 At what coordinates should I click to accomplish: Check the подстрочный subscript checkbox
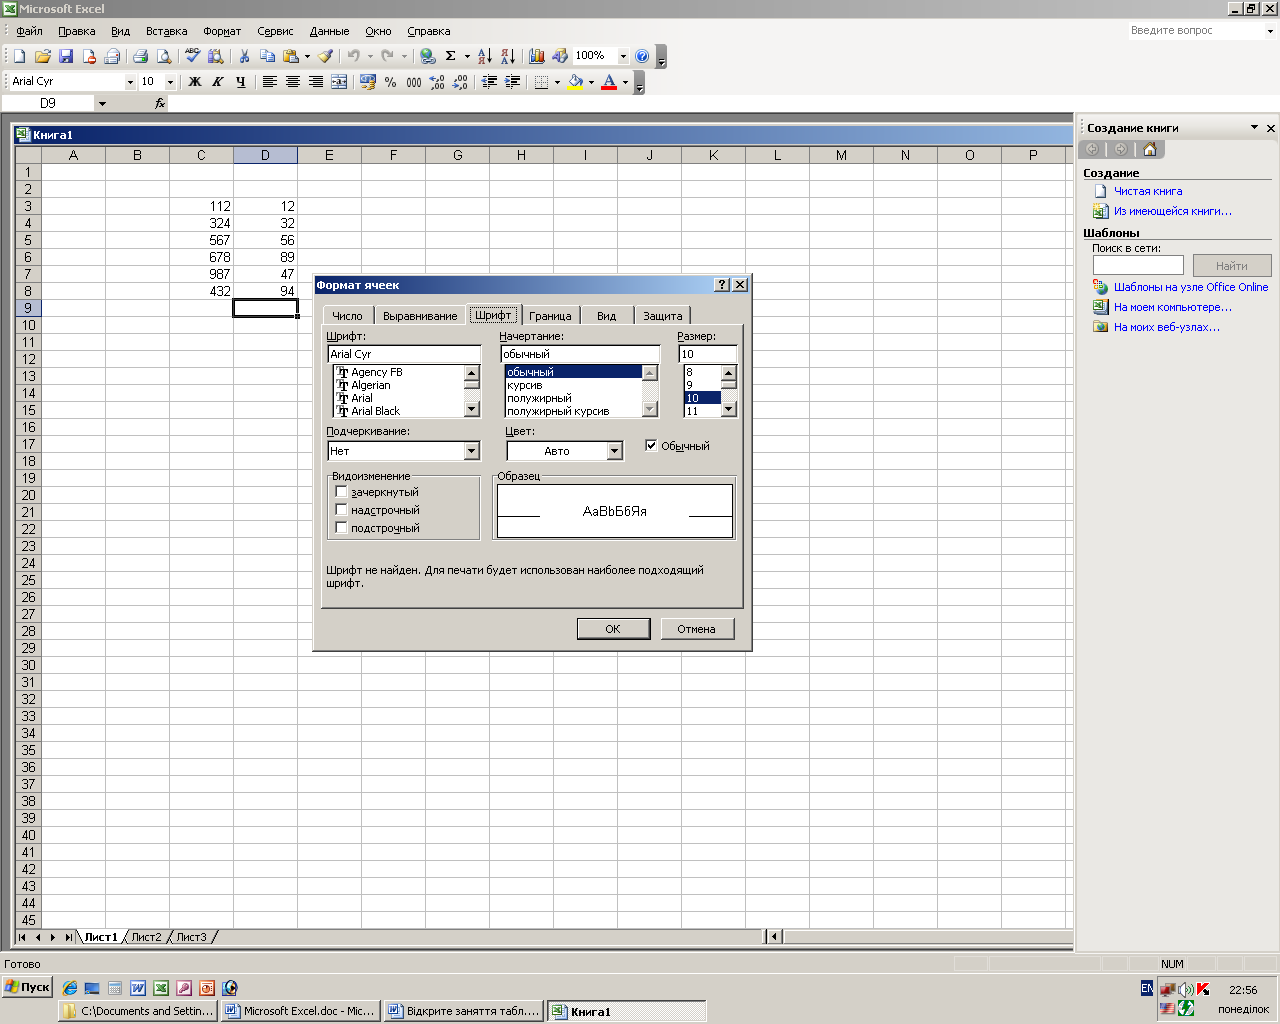pos(341,528)
